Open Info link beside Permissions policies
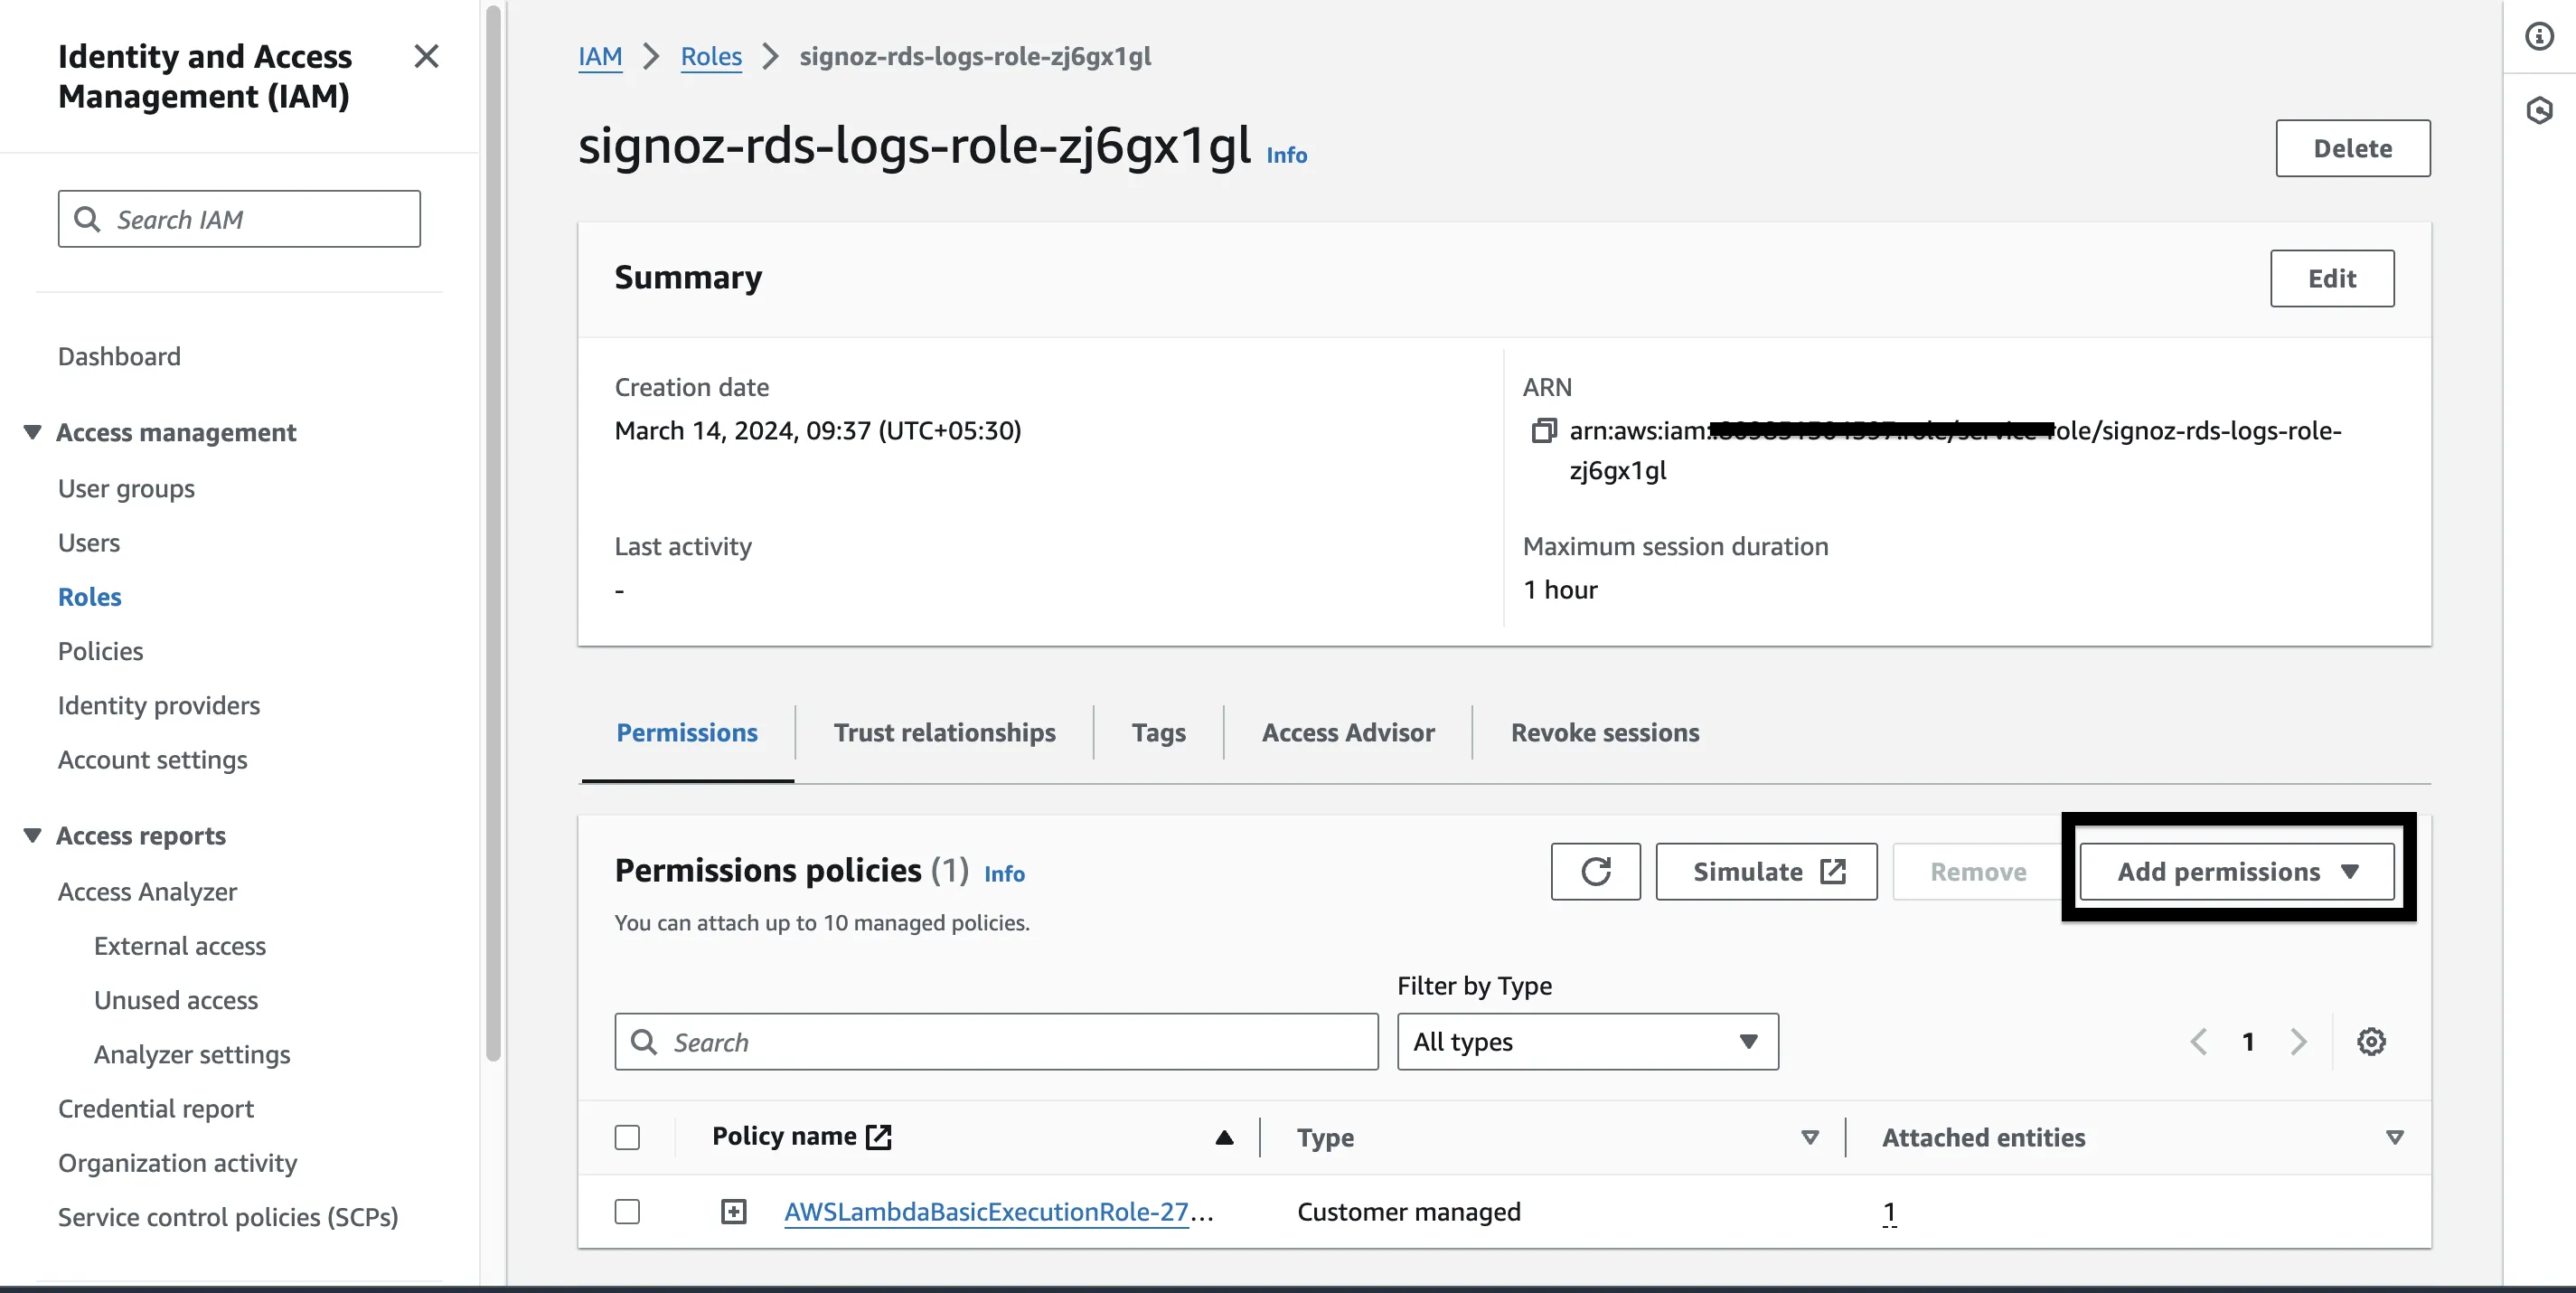Image resolution: width=2576 pixels, height=1293 pixels. [x=1004, y=874]
